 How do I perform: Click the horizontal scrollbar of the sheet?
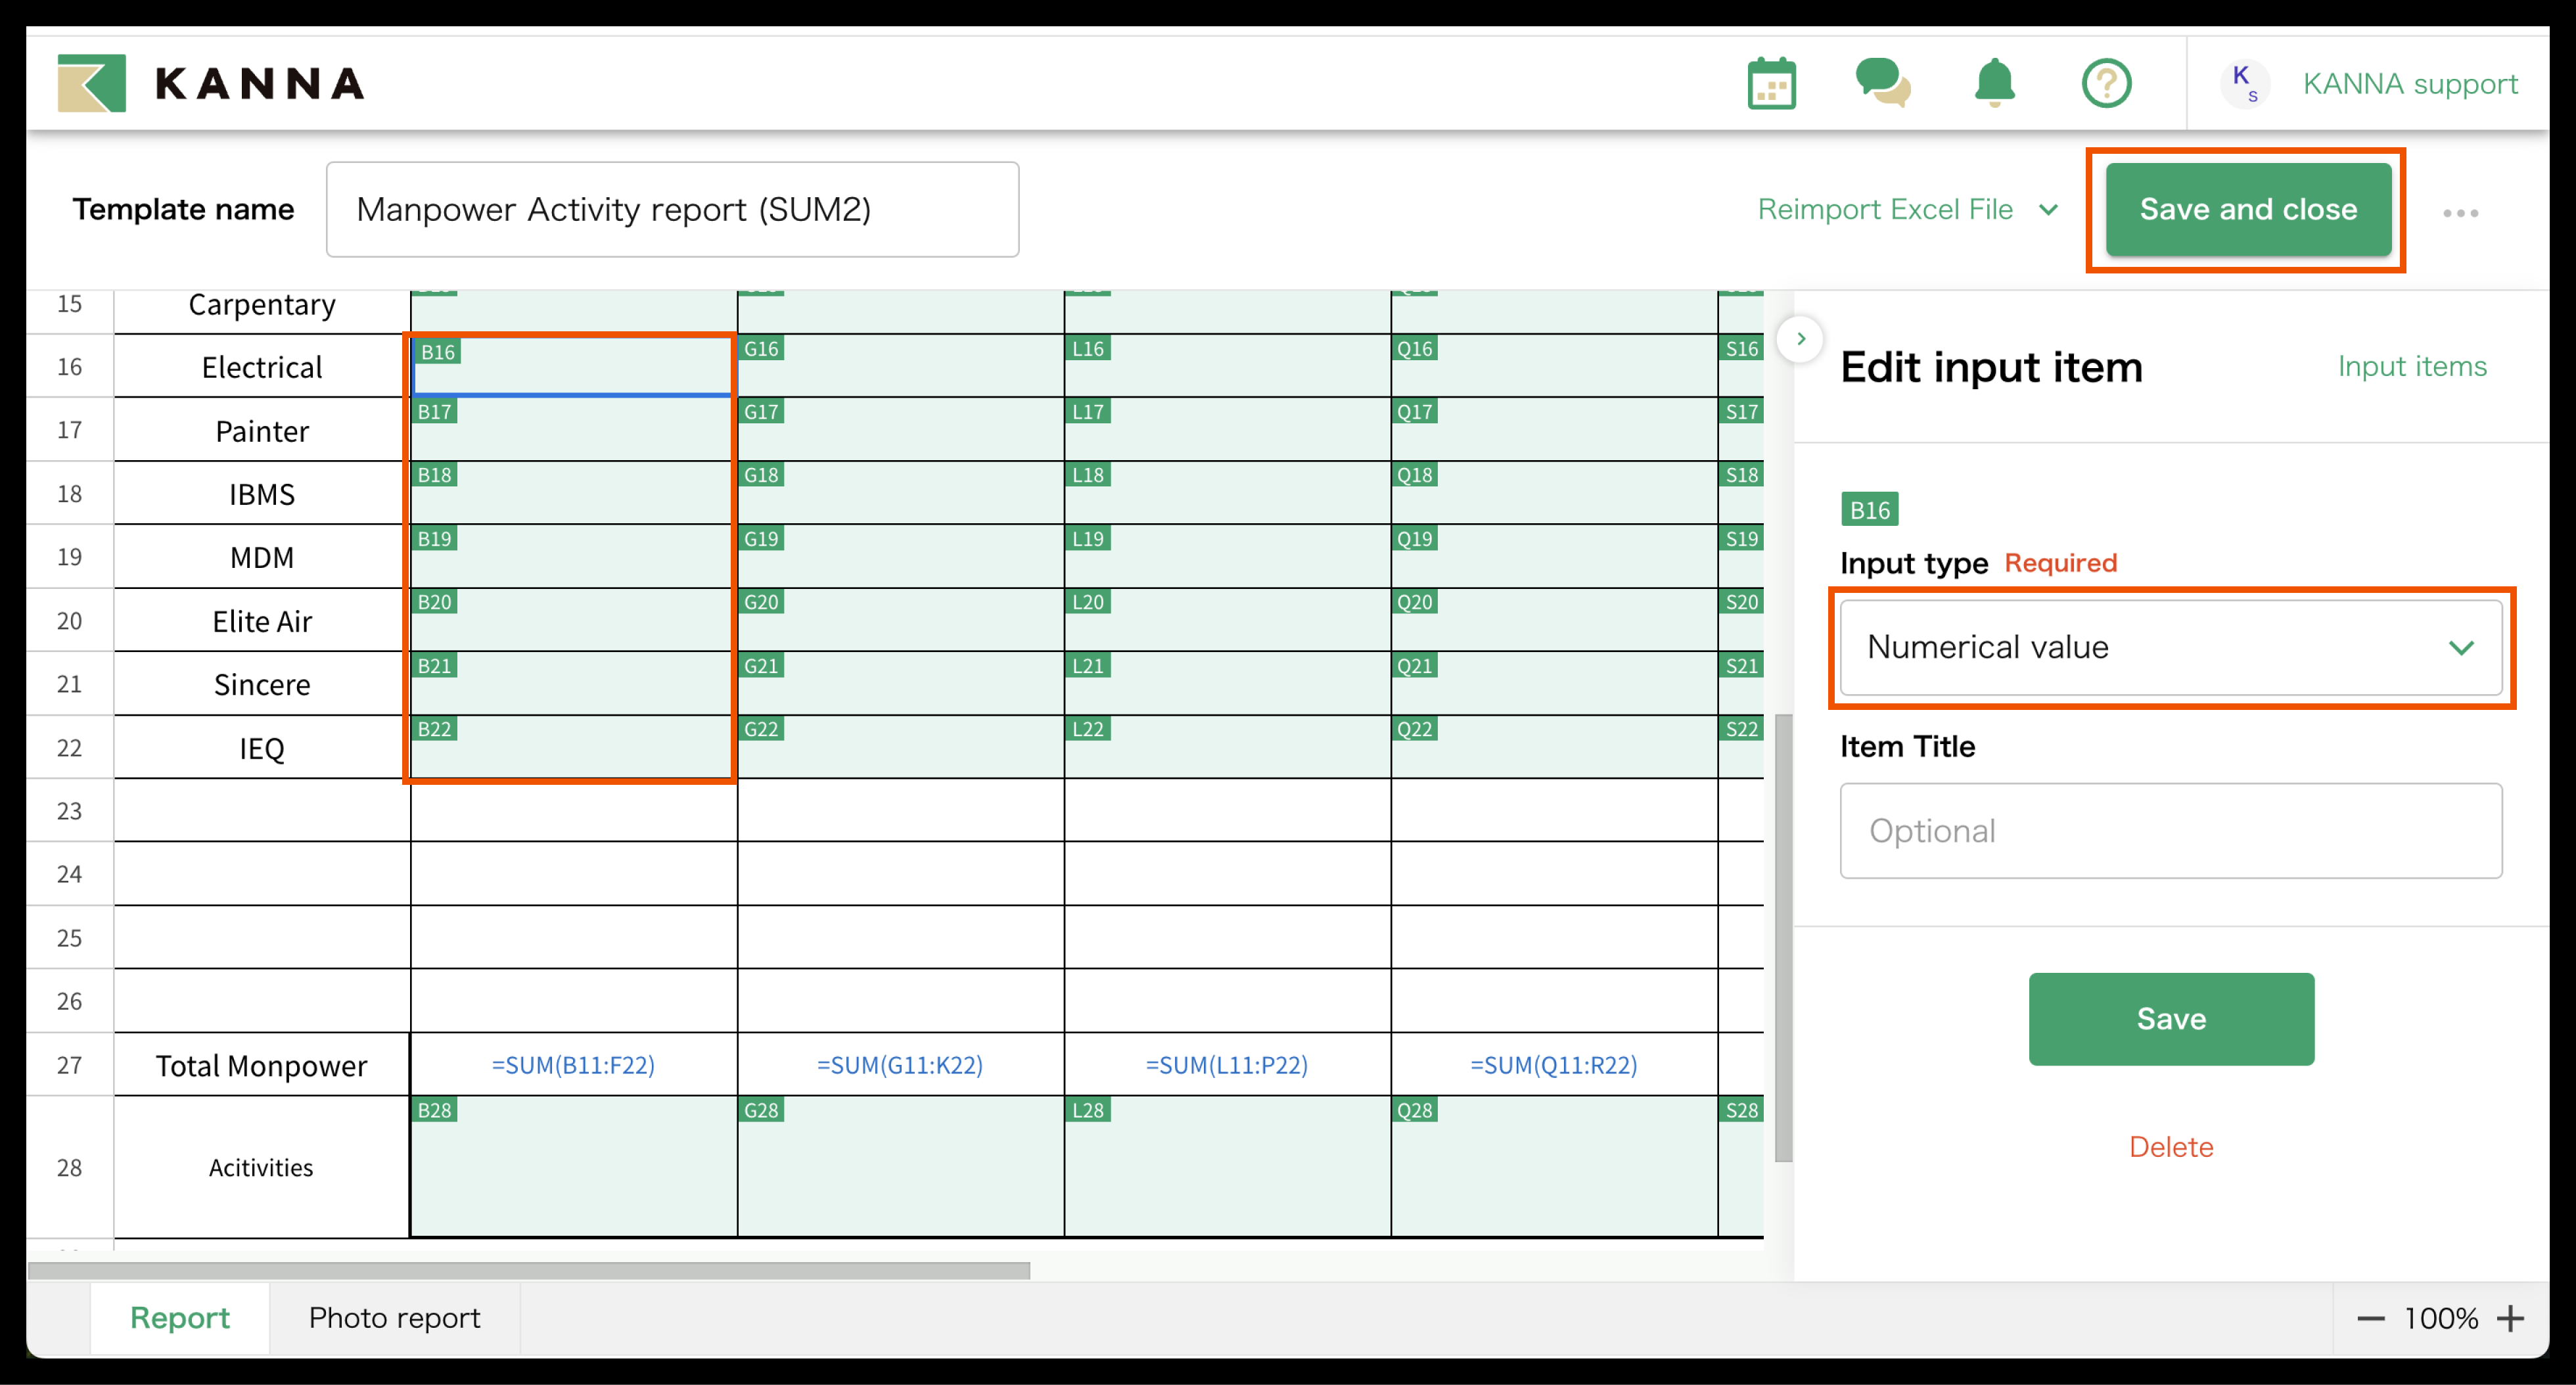[528, 1270]
